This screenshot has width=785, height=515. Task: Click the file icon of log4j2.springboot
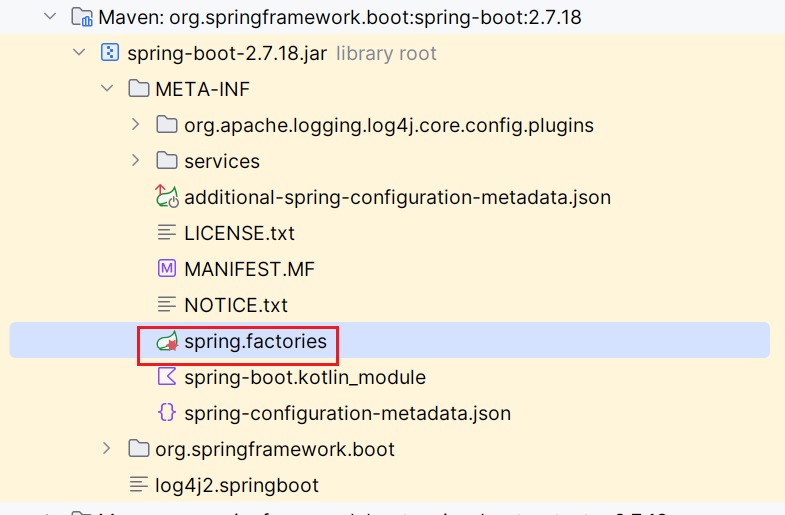pyautogui.click(x=139, y=484)
